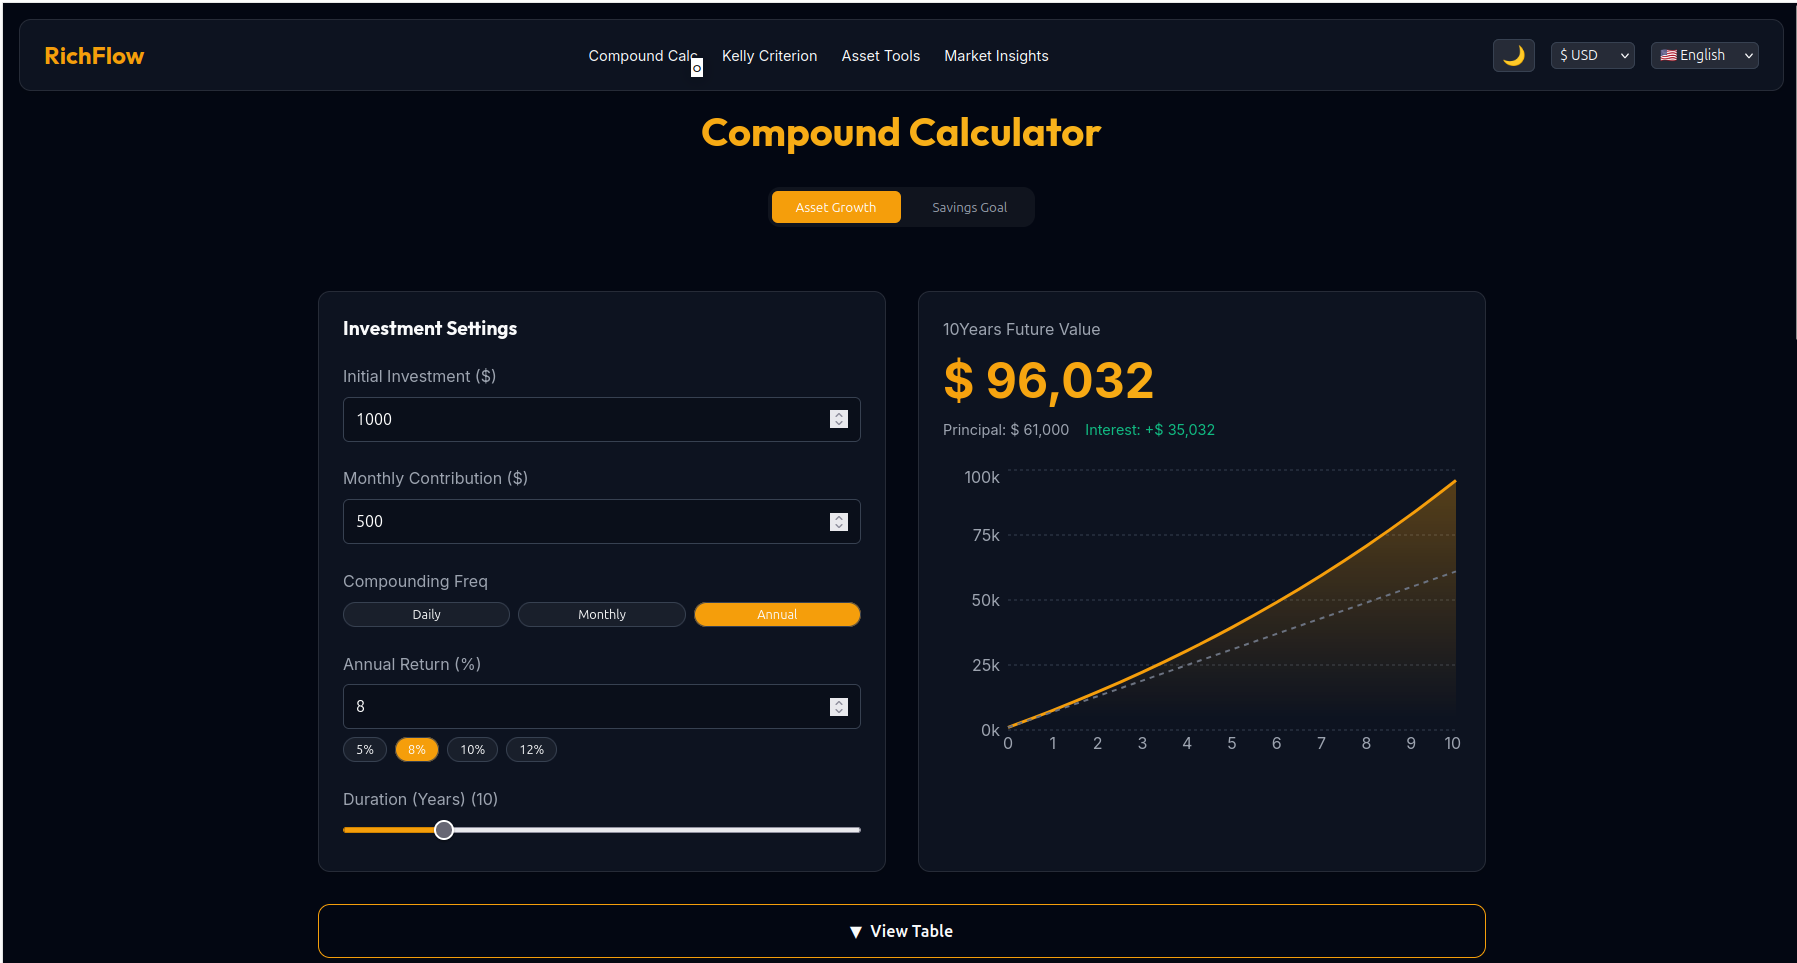Open the Kelly Criterion page
Viewport: 1797px width, 963px height.
tap(769, 56)
